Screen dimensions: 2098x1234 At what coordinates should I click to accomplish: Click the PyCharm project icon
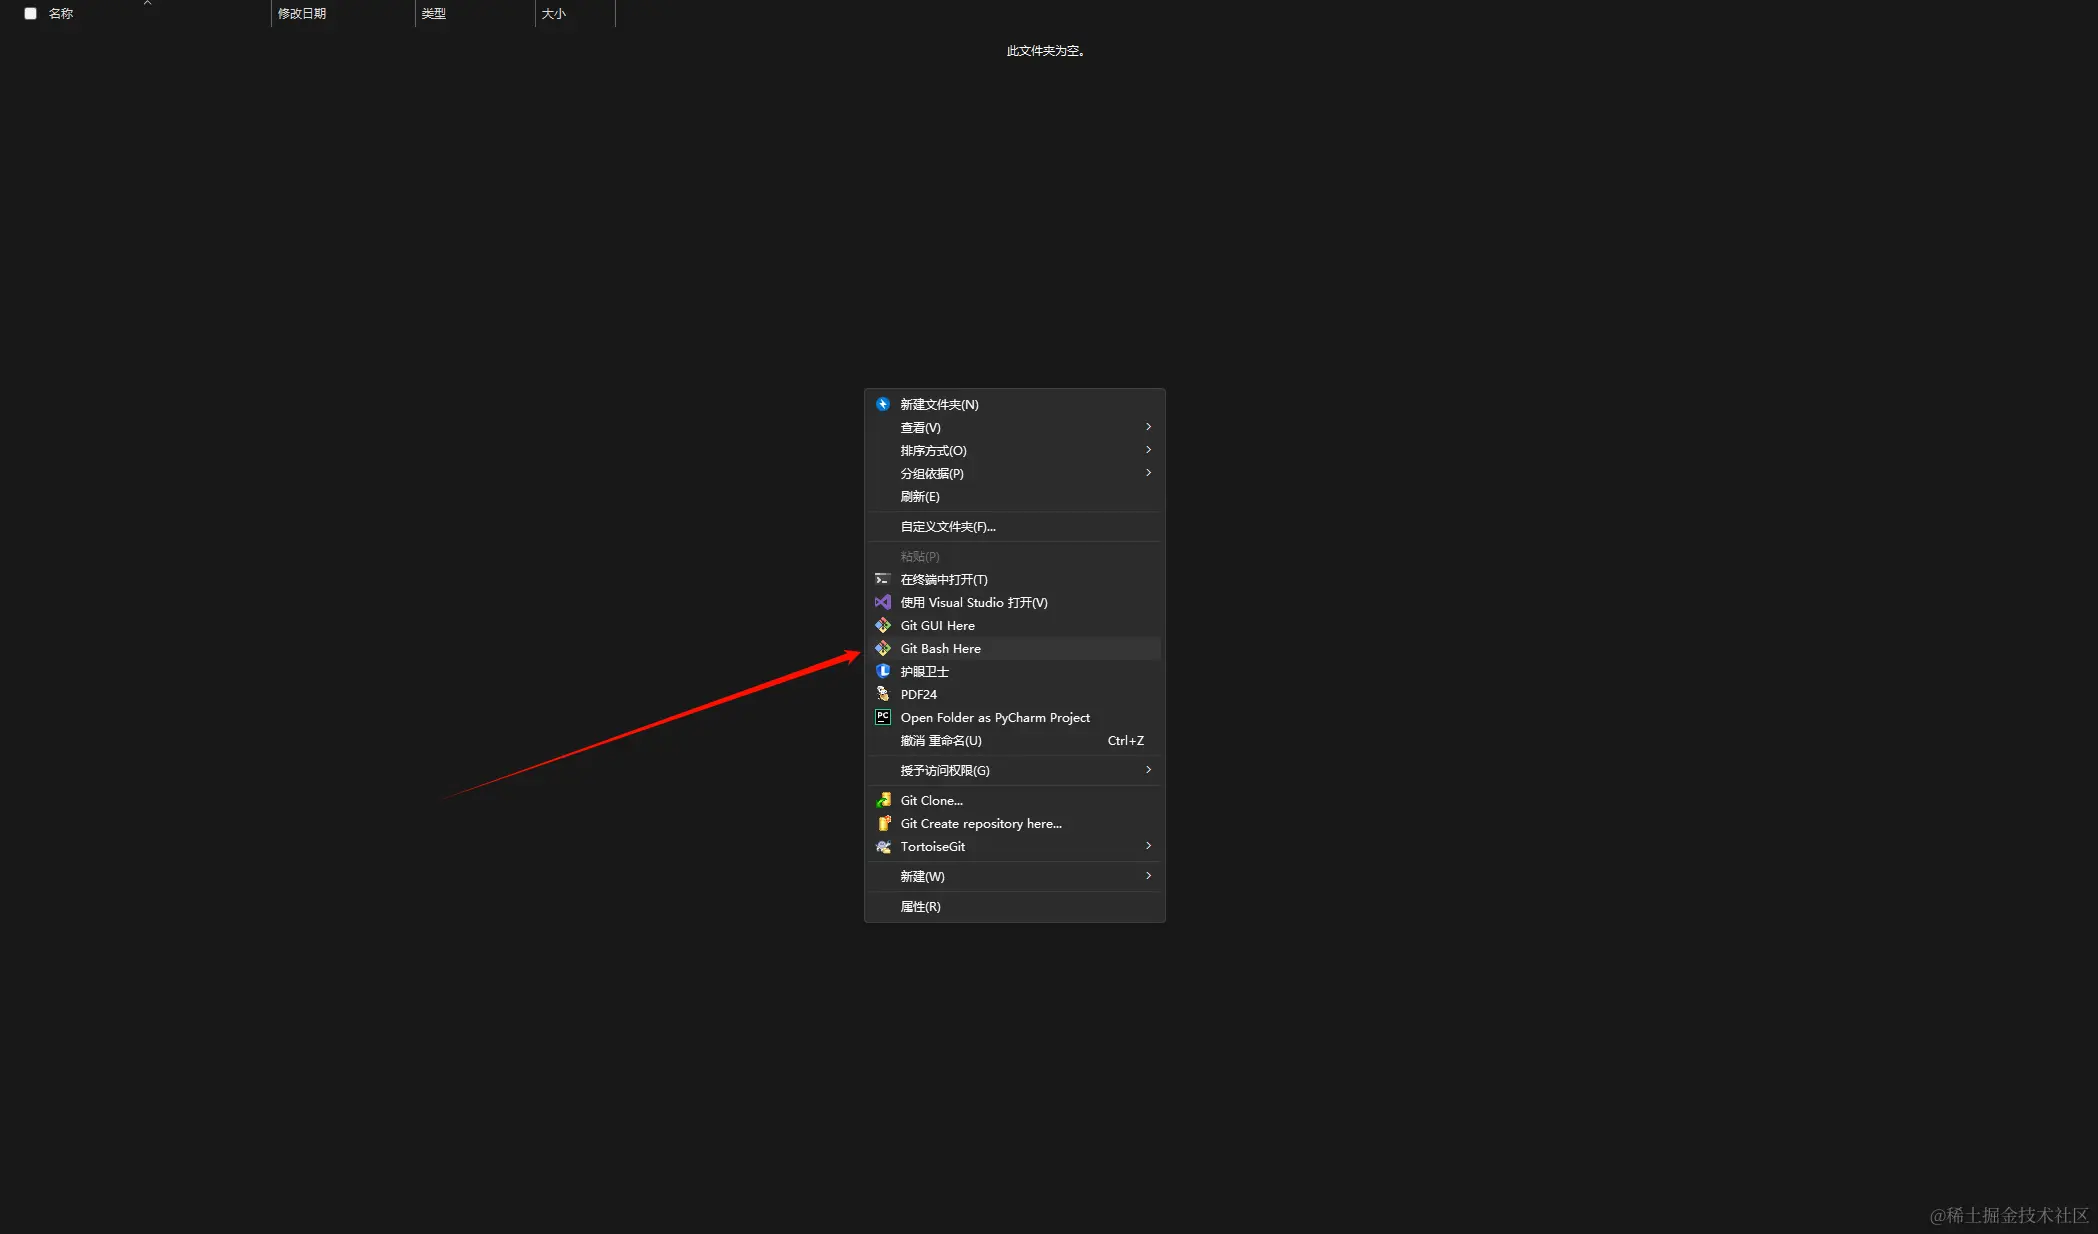[x=883, y=717]
